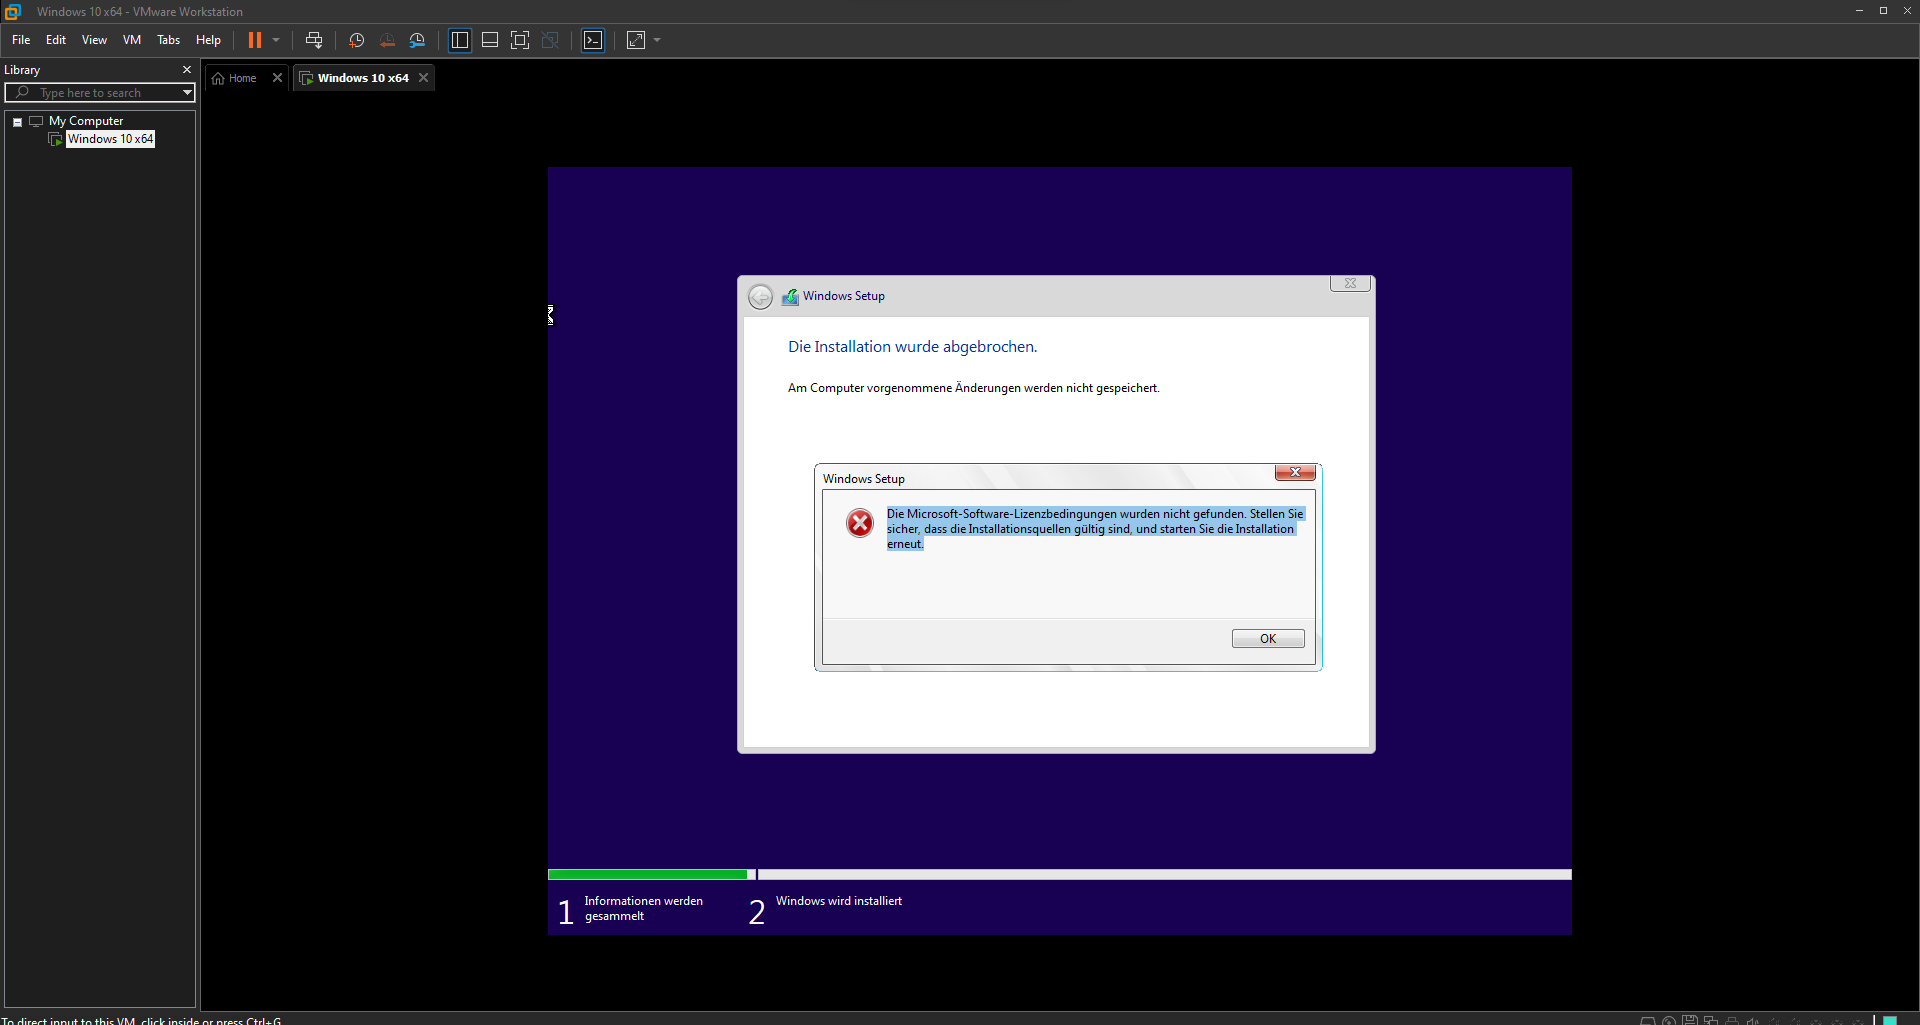
Task: Toggle the thumbnail bar view
Action: 490,40
